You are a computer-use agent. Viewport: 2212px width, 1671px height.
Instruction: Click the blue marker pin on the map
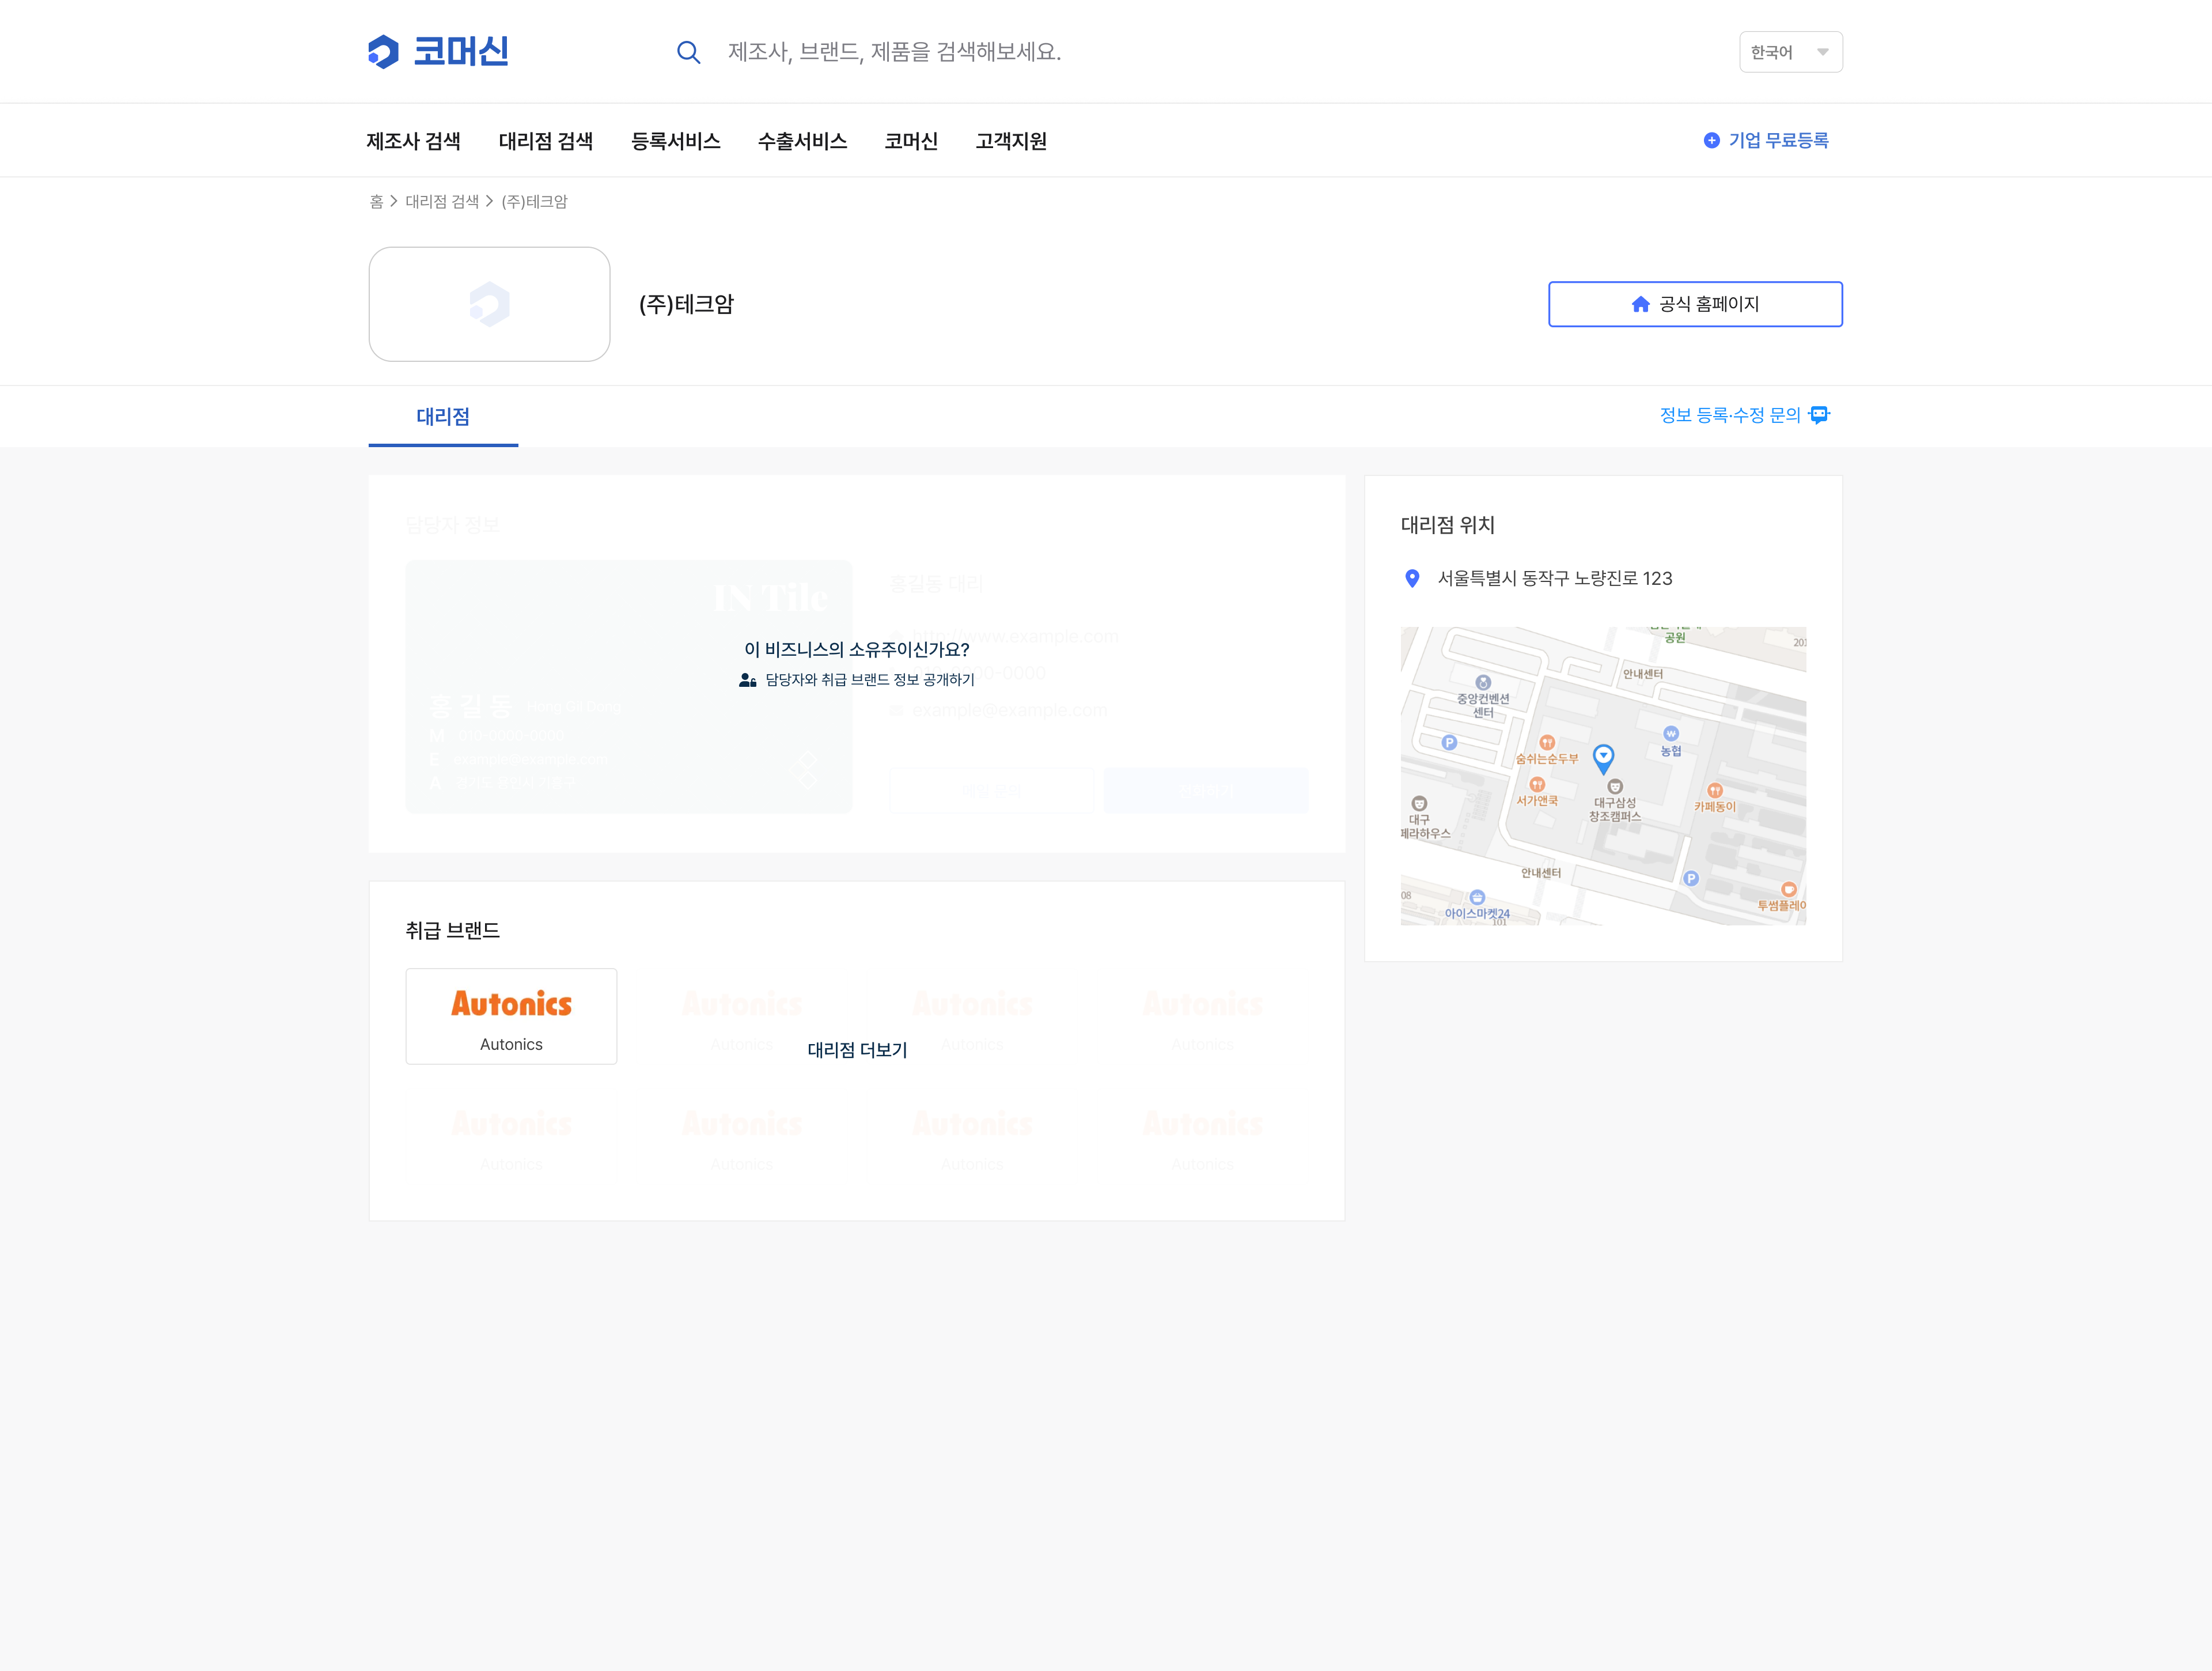coord(1603,757)
